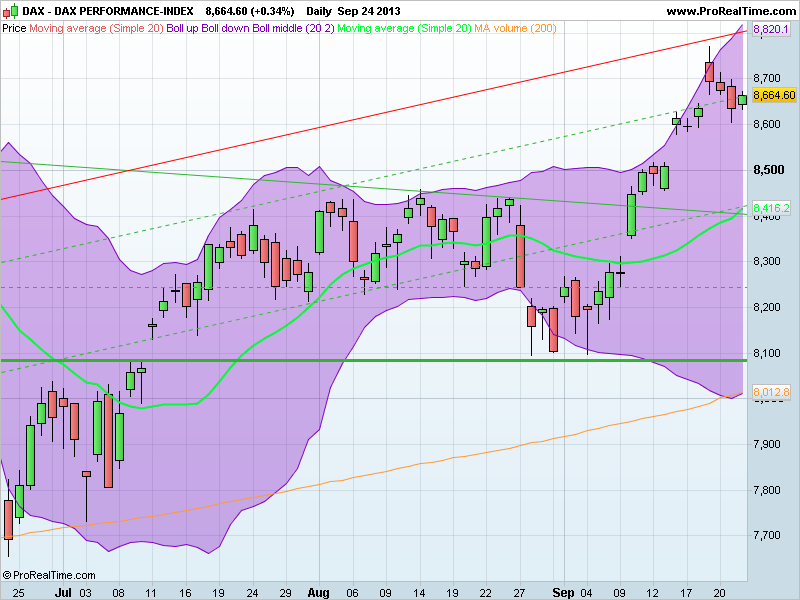Click the 7,700 price axis label
Screen dimensions: 800x600
coord(767,535)
